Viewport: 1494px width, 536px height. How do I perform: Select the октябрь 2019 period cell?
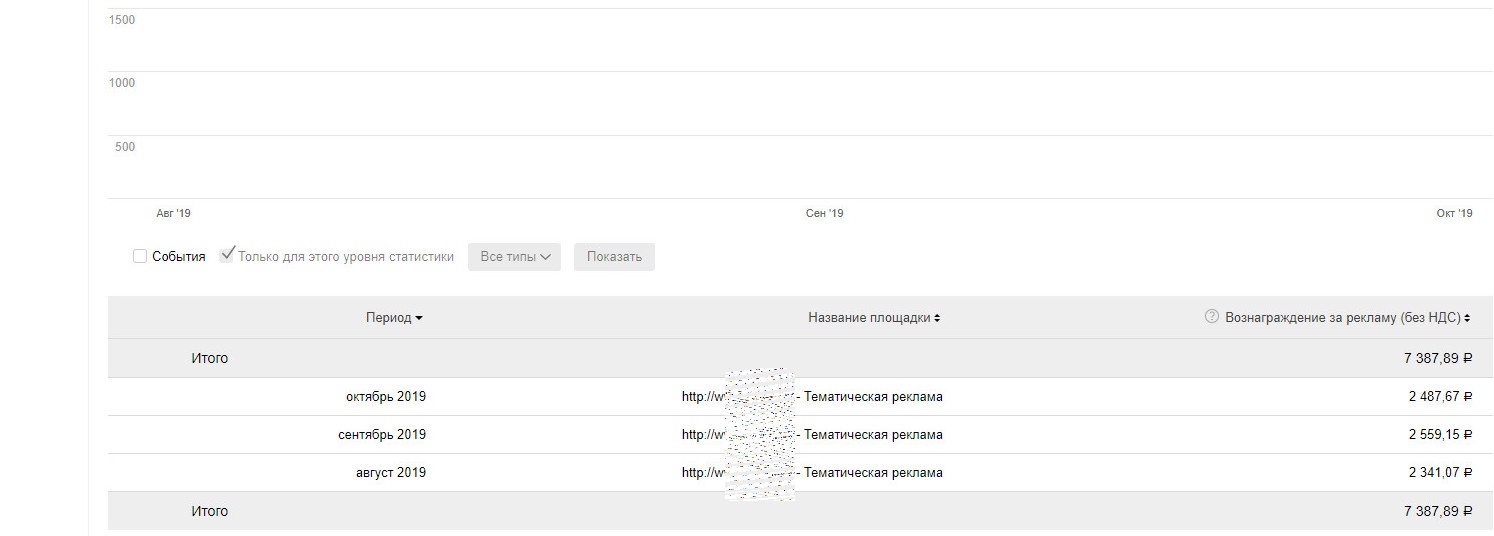(x=386, y=397)
